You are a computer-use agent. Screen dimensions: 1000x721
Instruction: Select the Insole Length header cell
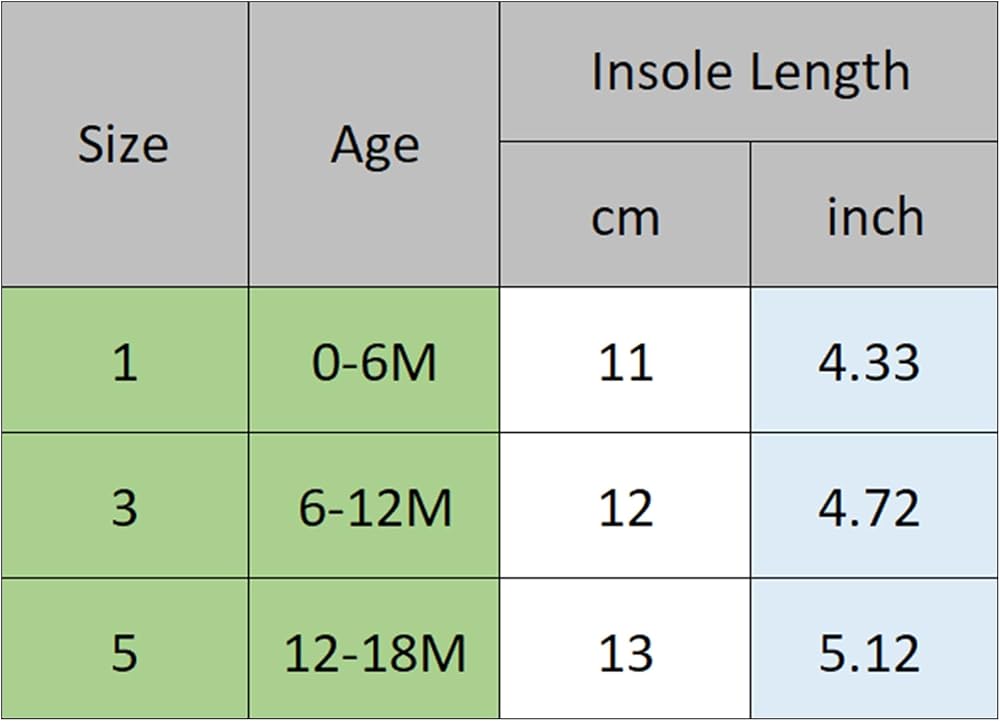[749, 71]
